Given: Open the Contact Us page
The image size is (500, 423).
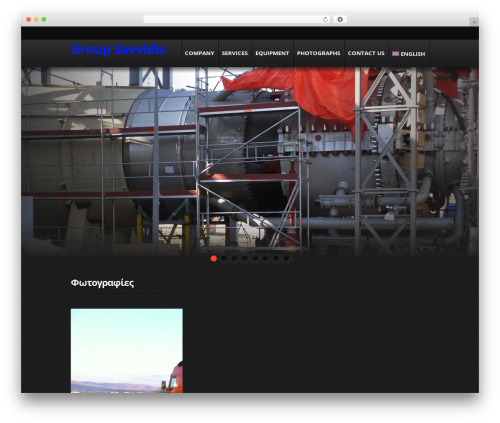Looking at the screenshot, I should pos(366,53).
